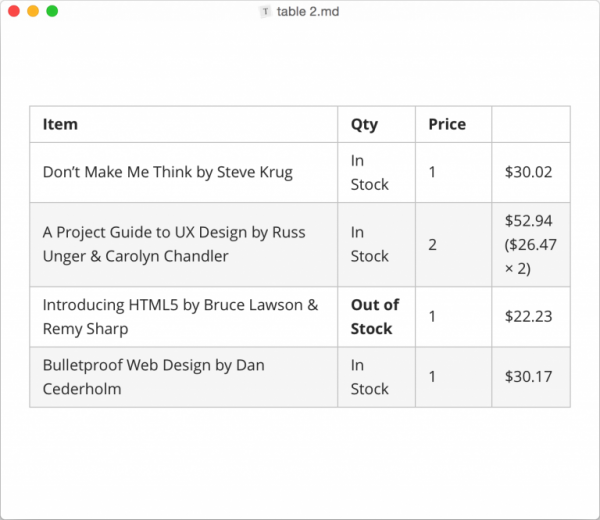This screenshot has width=600, height=520.
Task: Click the Introducing HTML5 item cell
Action: [184, 317]
